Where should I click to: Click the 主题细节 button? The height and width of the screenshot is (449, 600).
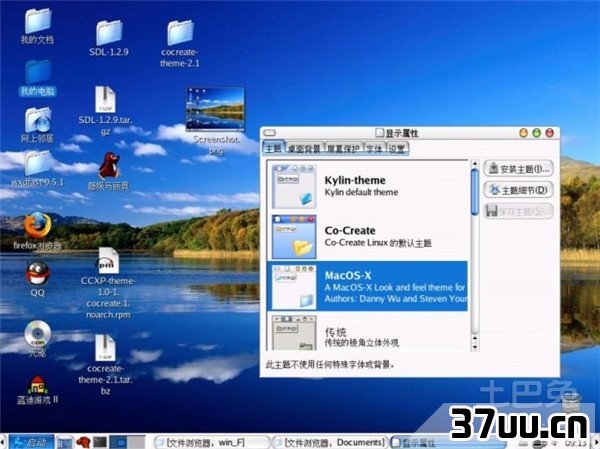(518, 190)
